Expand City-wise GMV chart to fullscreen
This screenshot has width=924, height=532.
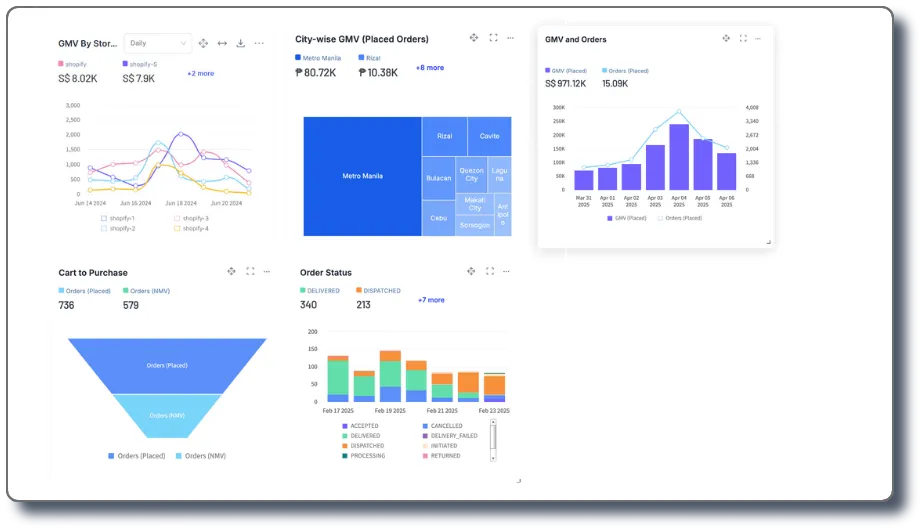493,38
